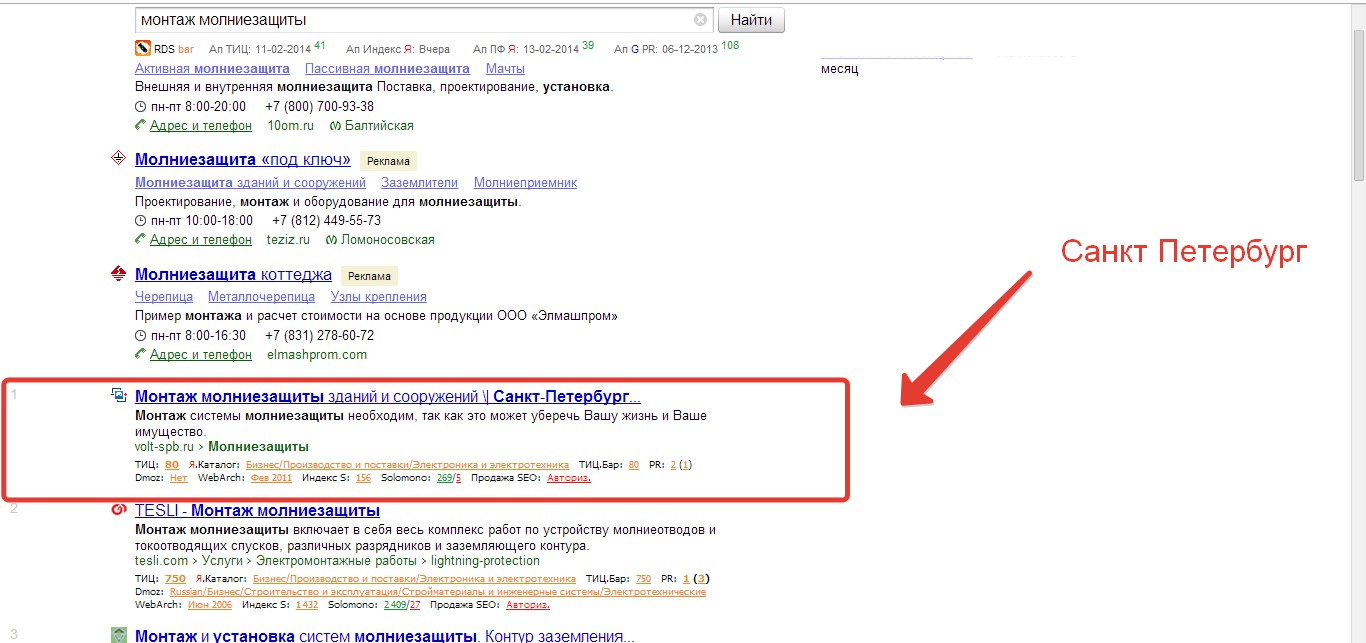Open Адрес и телефон for 10om.ru

click(x=201, y=126)
